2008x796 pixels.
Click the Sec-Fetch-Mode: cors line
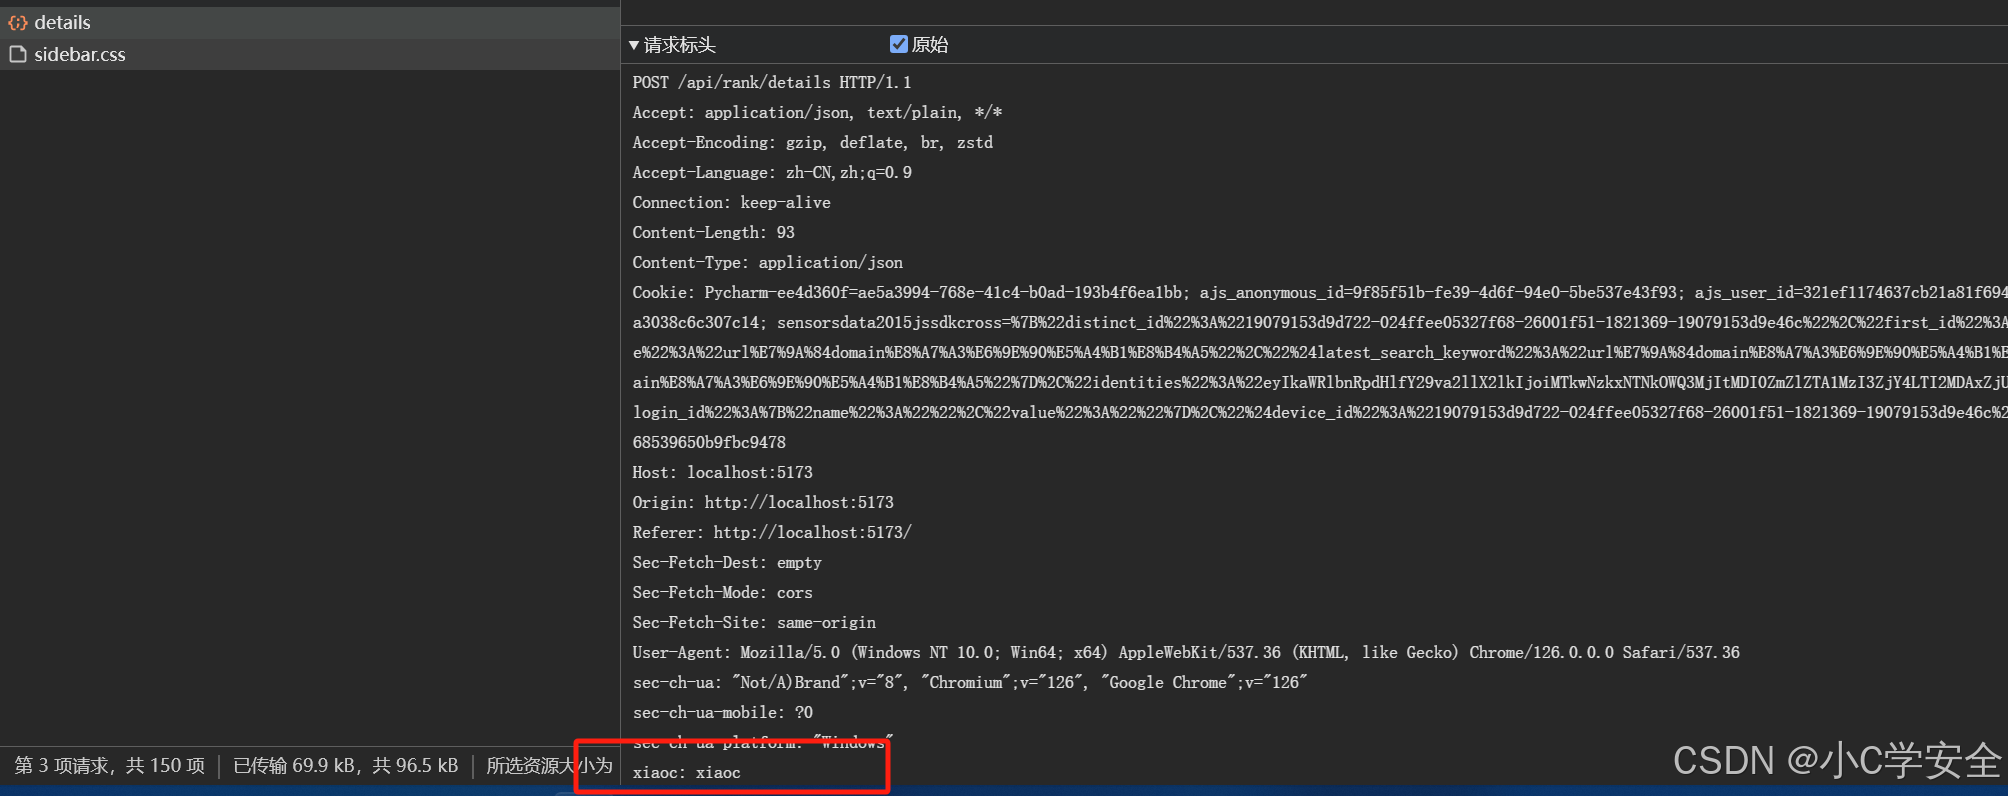click(x=722, y=592)
